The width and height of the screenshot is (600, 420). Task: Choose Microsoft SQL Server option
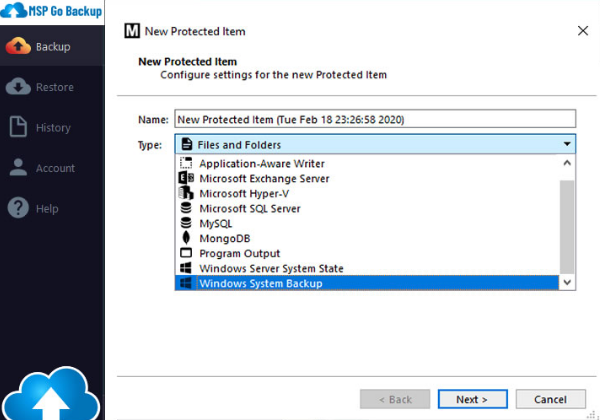click(x=367, y=208)
